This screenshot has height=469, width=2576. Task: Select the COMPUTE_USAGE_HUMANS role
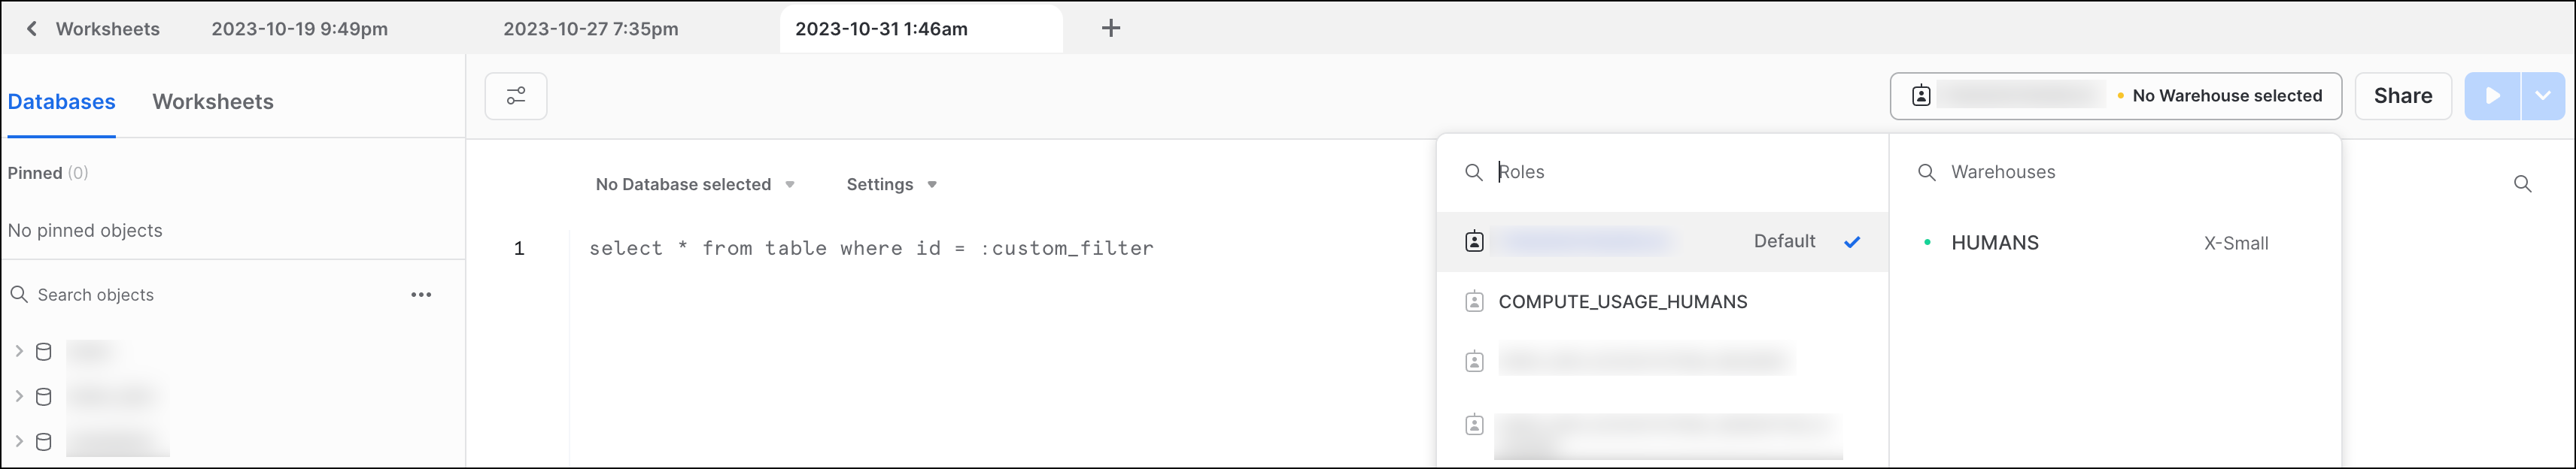pyautogui.click(x=1622, y=301)
